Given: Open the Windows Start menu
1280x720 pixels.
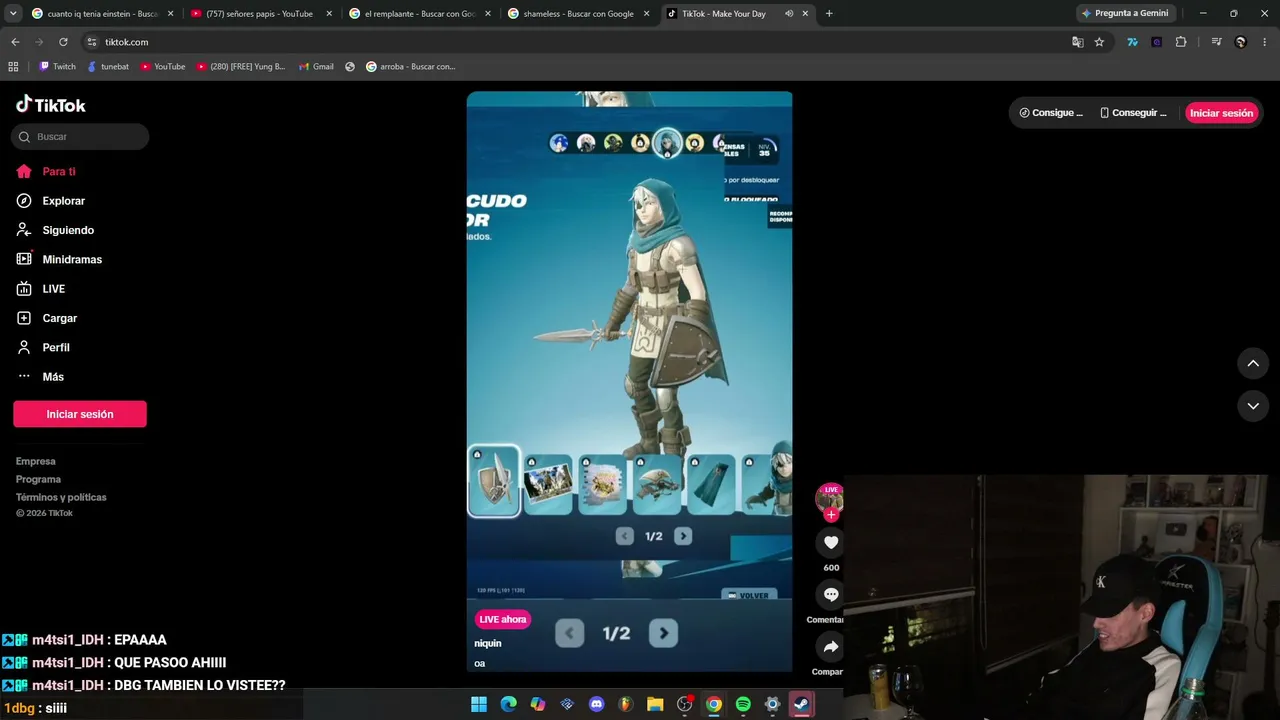Looking at the screenshot, I should (479, 704).
